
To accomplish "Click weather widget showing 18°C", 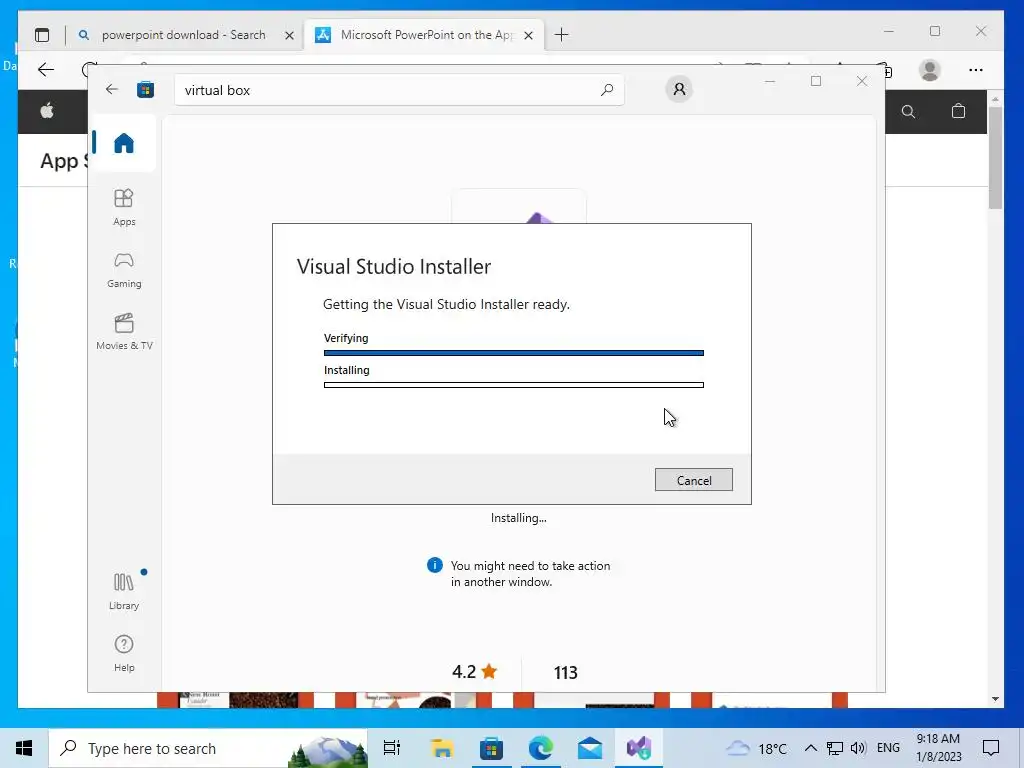I will coord(756,748).
